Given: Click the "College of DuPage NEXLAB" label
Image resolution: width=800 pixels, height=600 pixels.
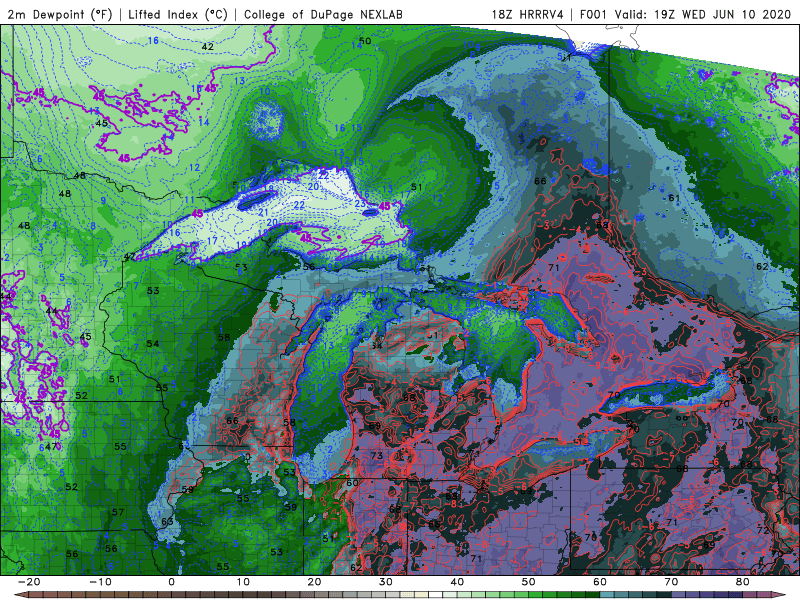Looking at the screenshot, I should [323, 14].
